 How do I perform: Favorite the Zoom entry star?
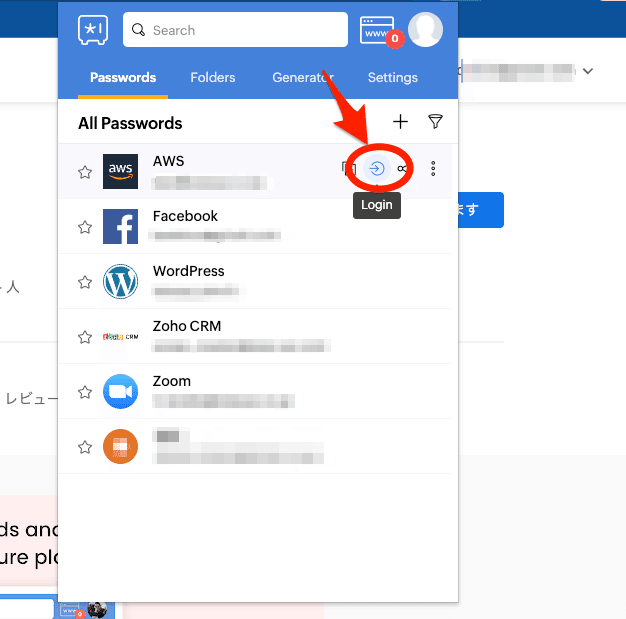click(85, 392)
